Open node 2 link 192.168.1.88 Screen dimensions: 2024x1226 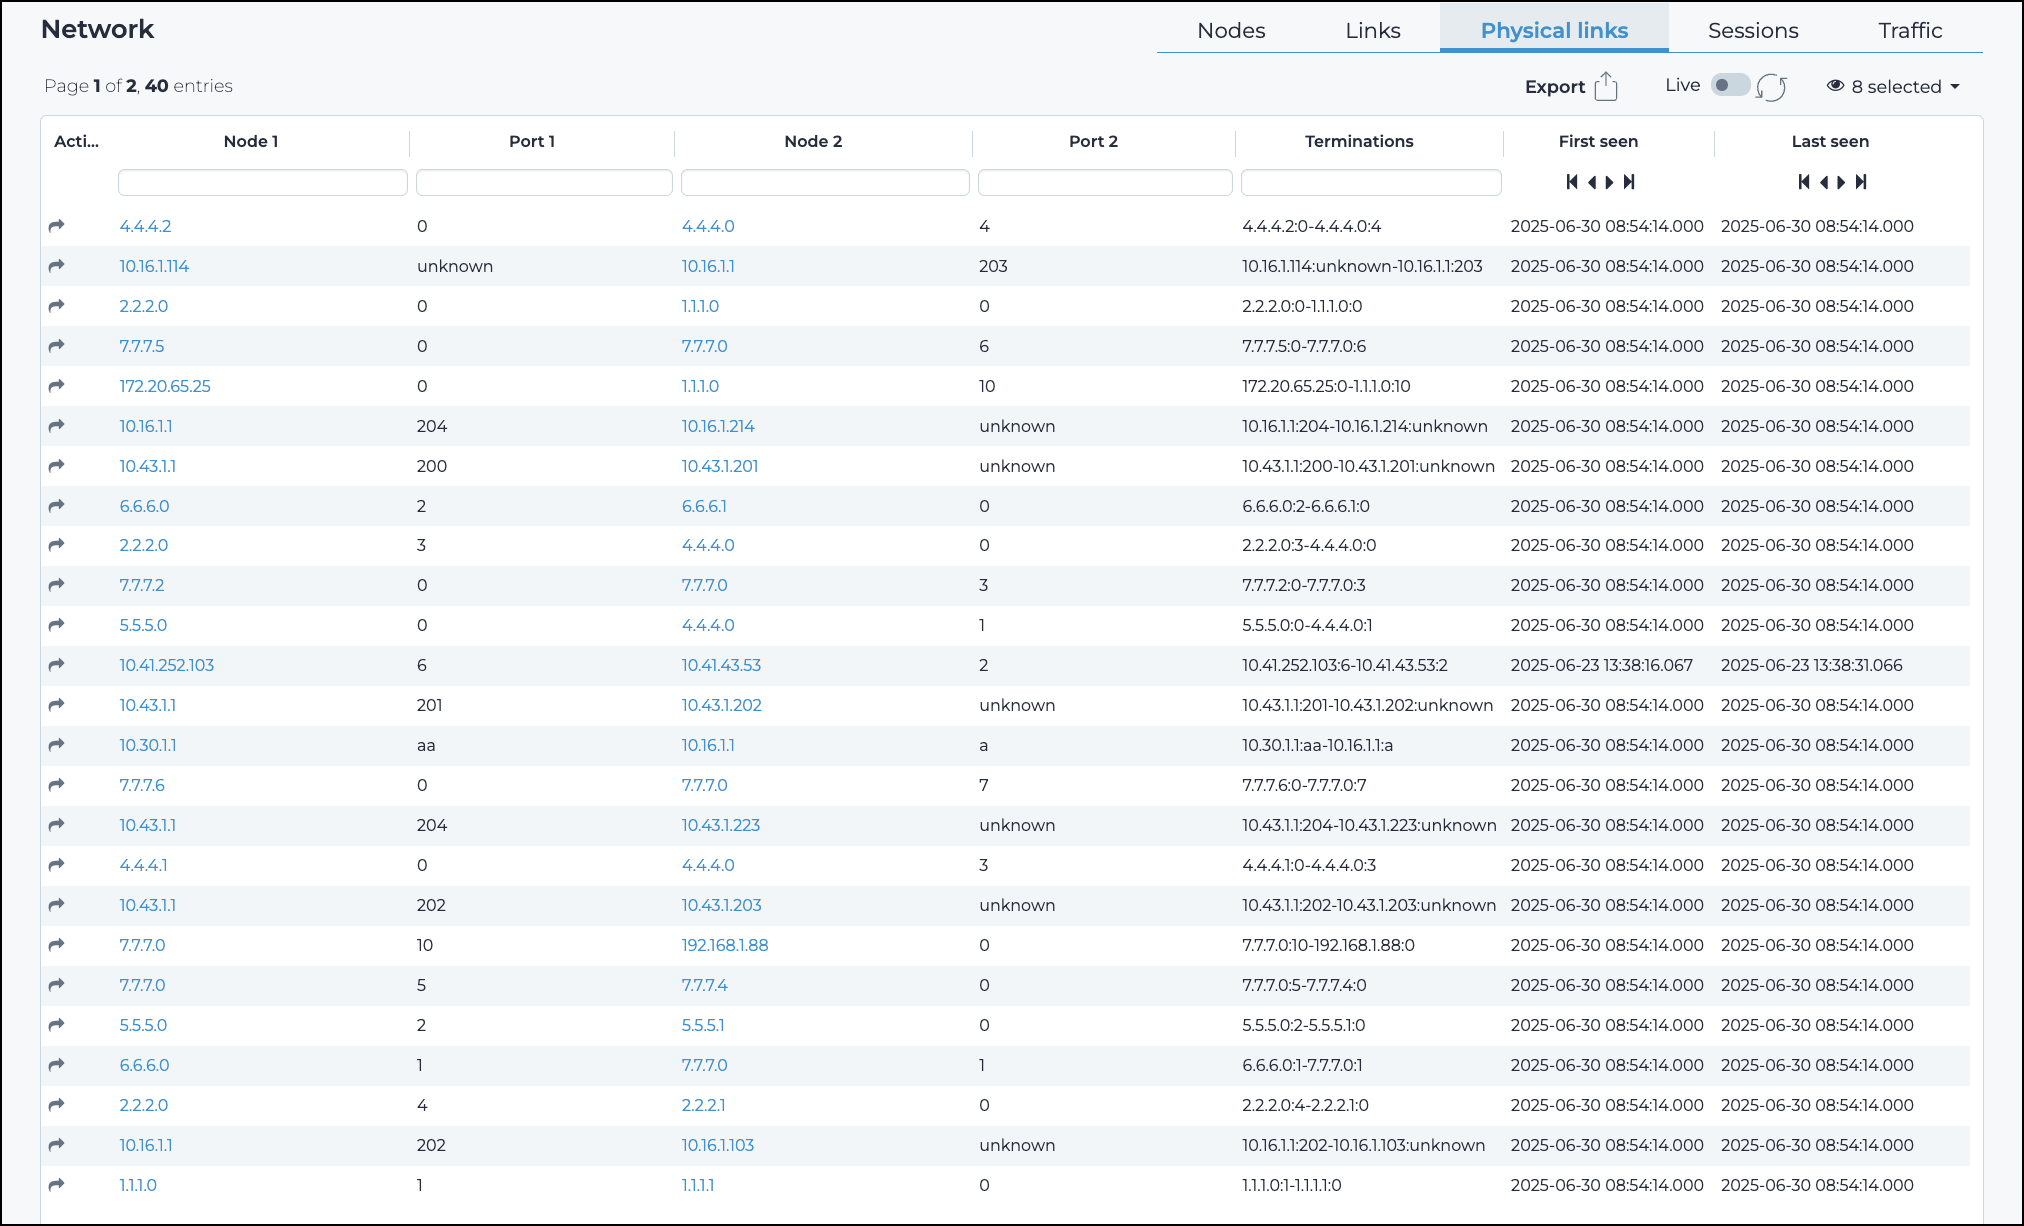point(724,945)
